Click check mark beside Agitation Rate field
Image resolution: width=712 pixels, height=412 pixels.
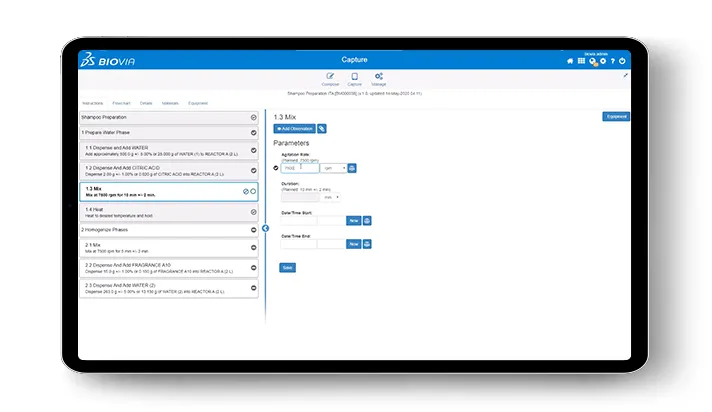[276, 168]
